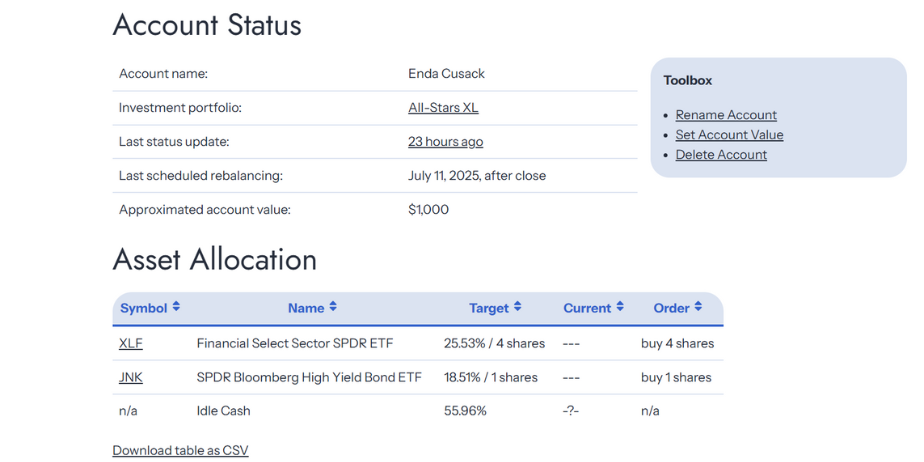Open Set Account Value link
924x462 pixels.
tap(730, 135)
